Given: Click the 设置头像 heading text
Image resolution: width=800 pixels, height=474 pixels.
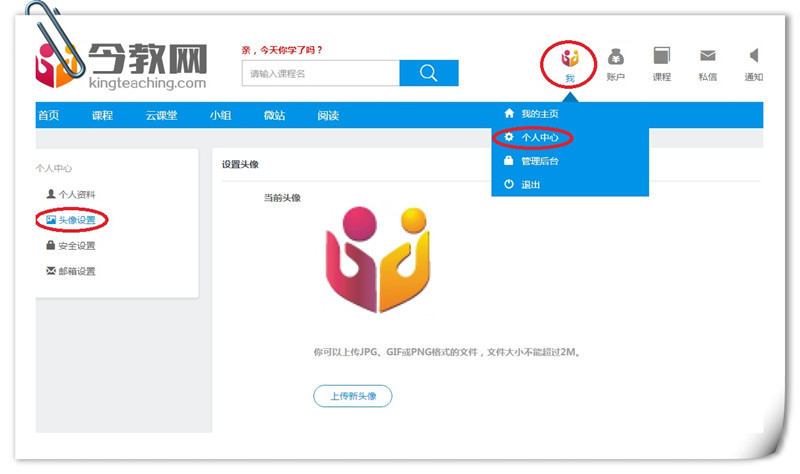Looking at the screenshot, I should 240,164.
